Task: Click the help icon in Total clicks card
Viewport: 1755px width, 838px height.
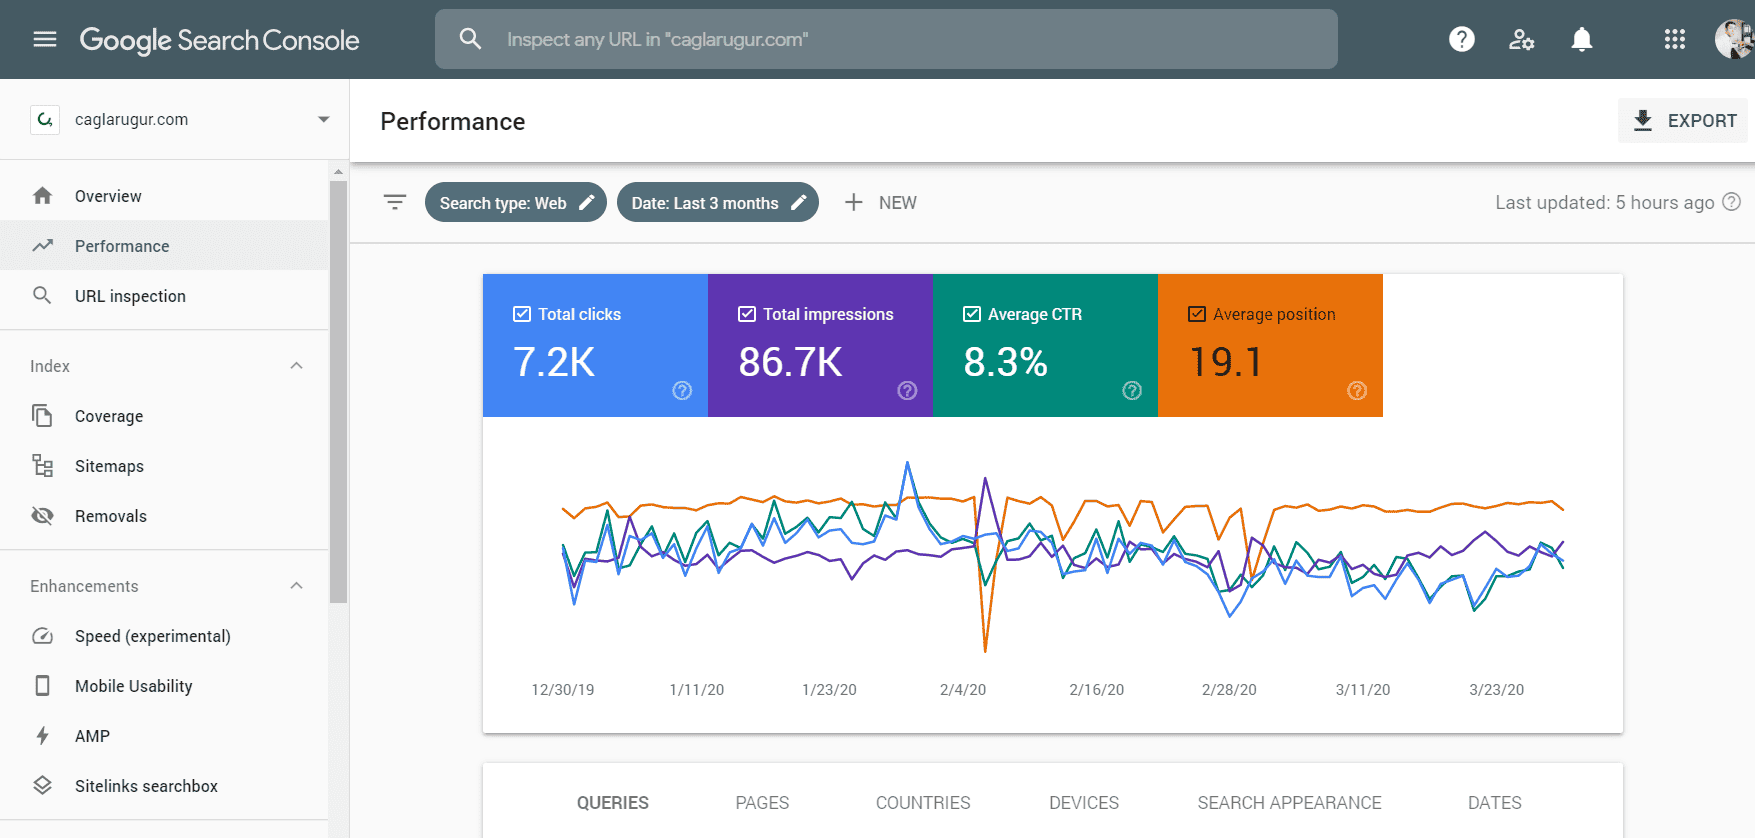Action: point(682,390)
